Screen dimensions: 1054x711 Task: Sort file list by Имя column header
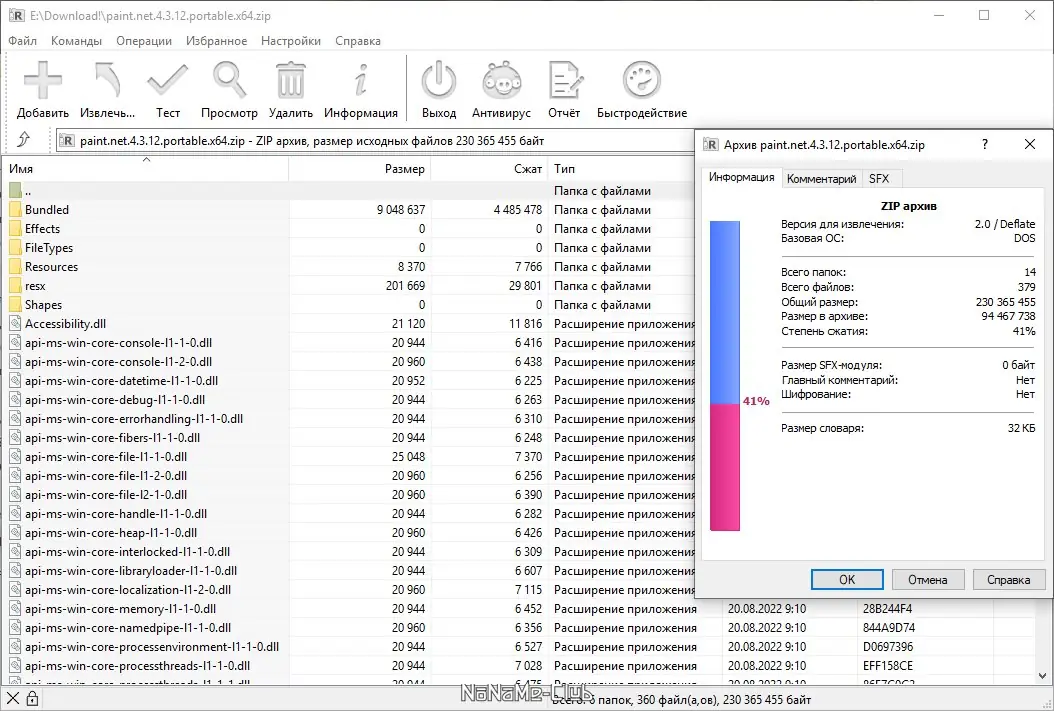click(146, 169)
